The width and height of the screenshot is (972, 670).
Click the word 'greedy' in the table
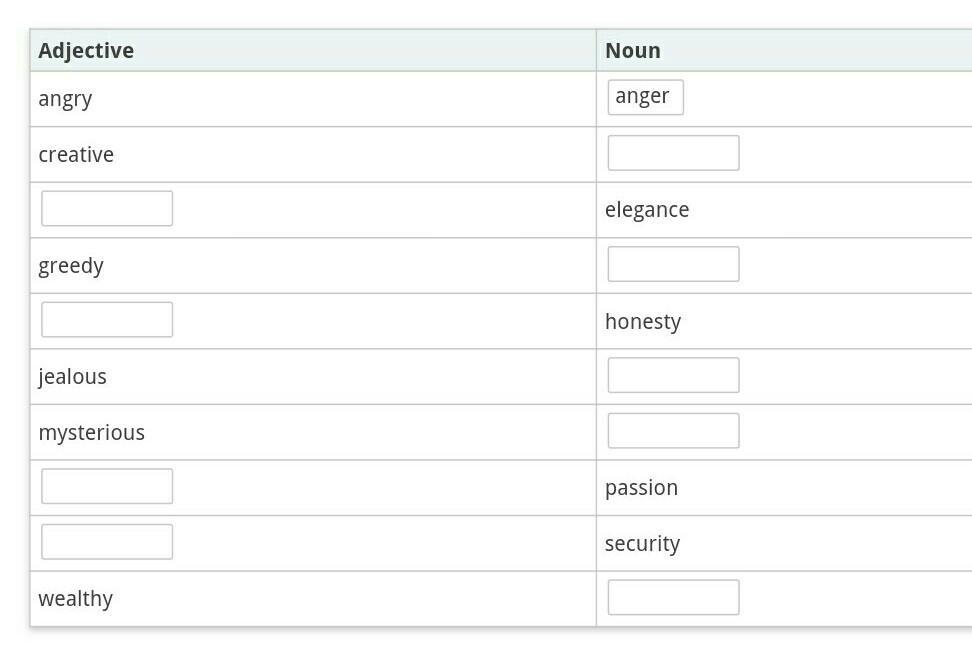71,266
